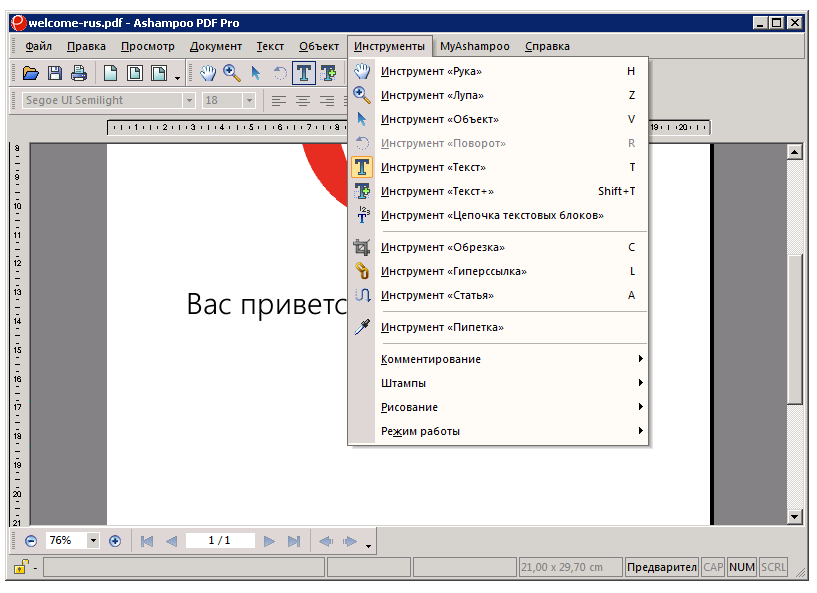The image size is (817, 593).
Task: Open the Просмотр menu
Action: click(x=148, y=46)
